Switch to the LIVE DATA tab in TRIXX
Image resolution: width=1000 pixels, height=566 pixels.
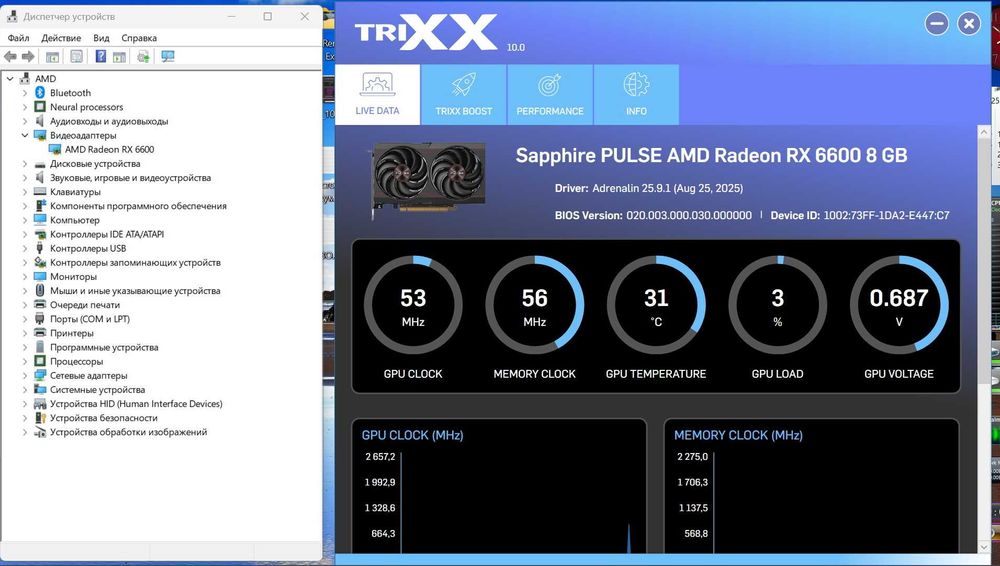[378, 94]
